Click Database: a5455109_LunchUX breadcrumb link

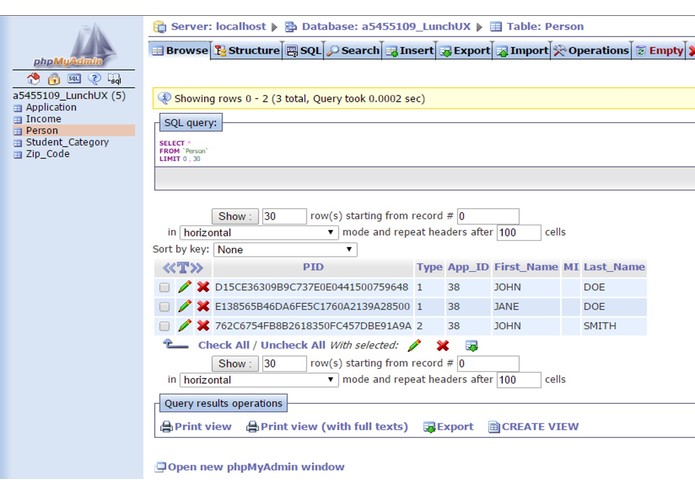pos(386,27)
